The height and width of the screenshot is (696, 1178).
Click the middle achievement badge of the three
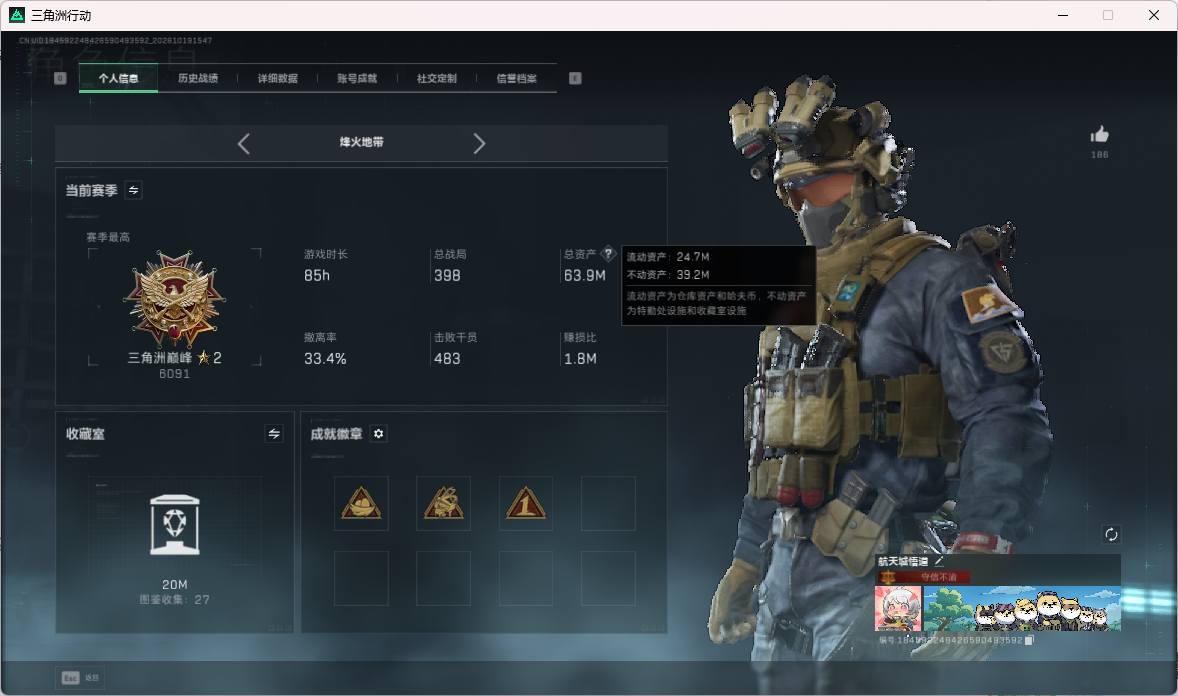coord(443,504)
